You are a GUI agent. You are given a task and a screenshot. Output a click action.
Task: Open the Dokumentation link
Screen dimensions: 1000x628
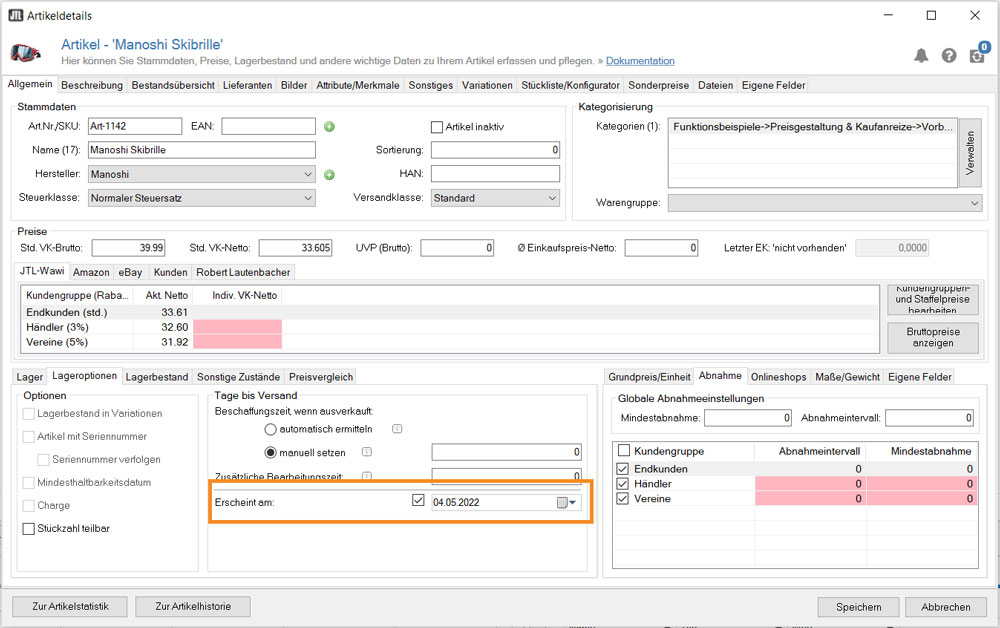pos(640,61)
